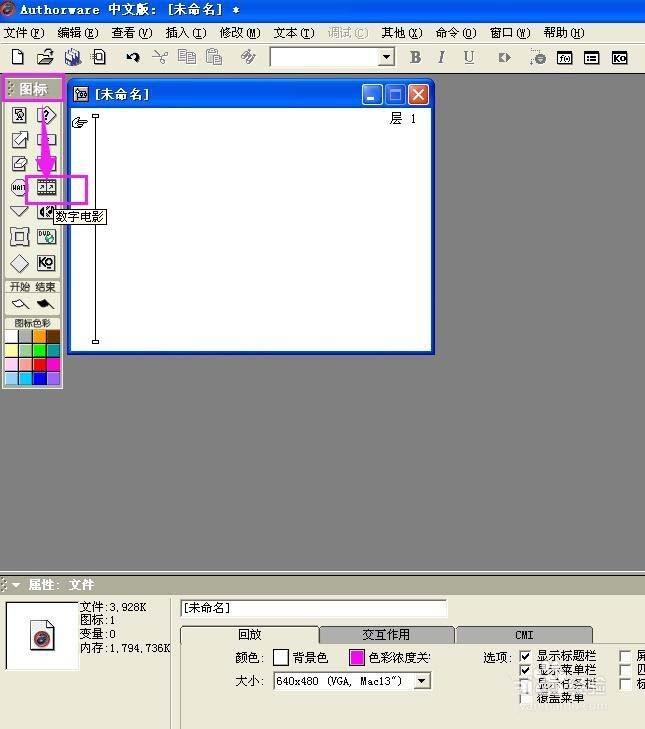
Task: Toggle Underline text formatting
Action: point(468,58)
